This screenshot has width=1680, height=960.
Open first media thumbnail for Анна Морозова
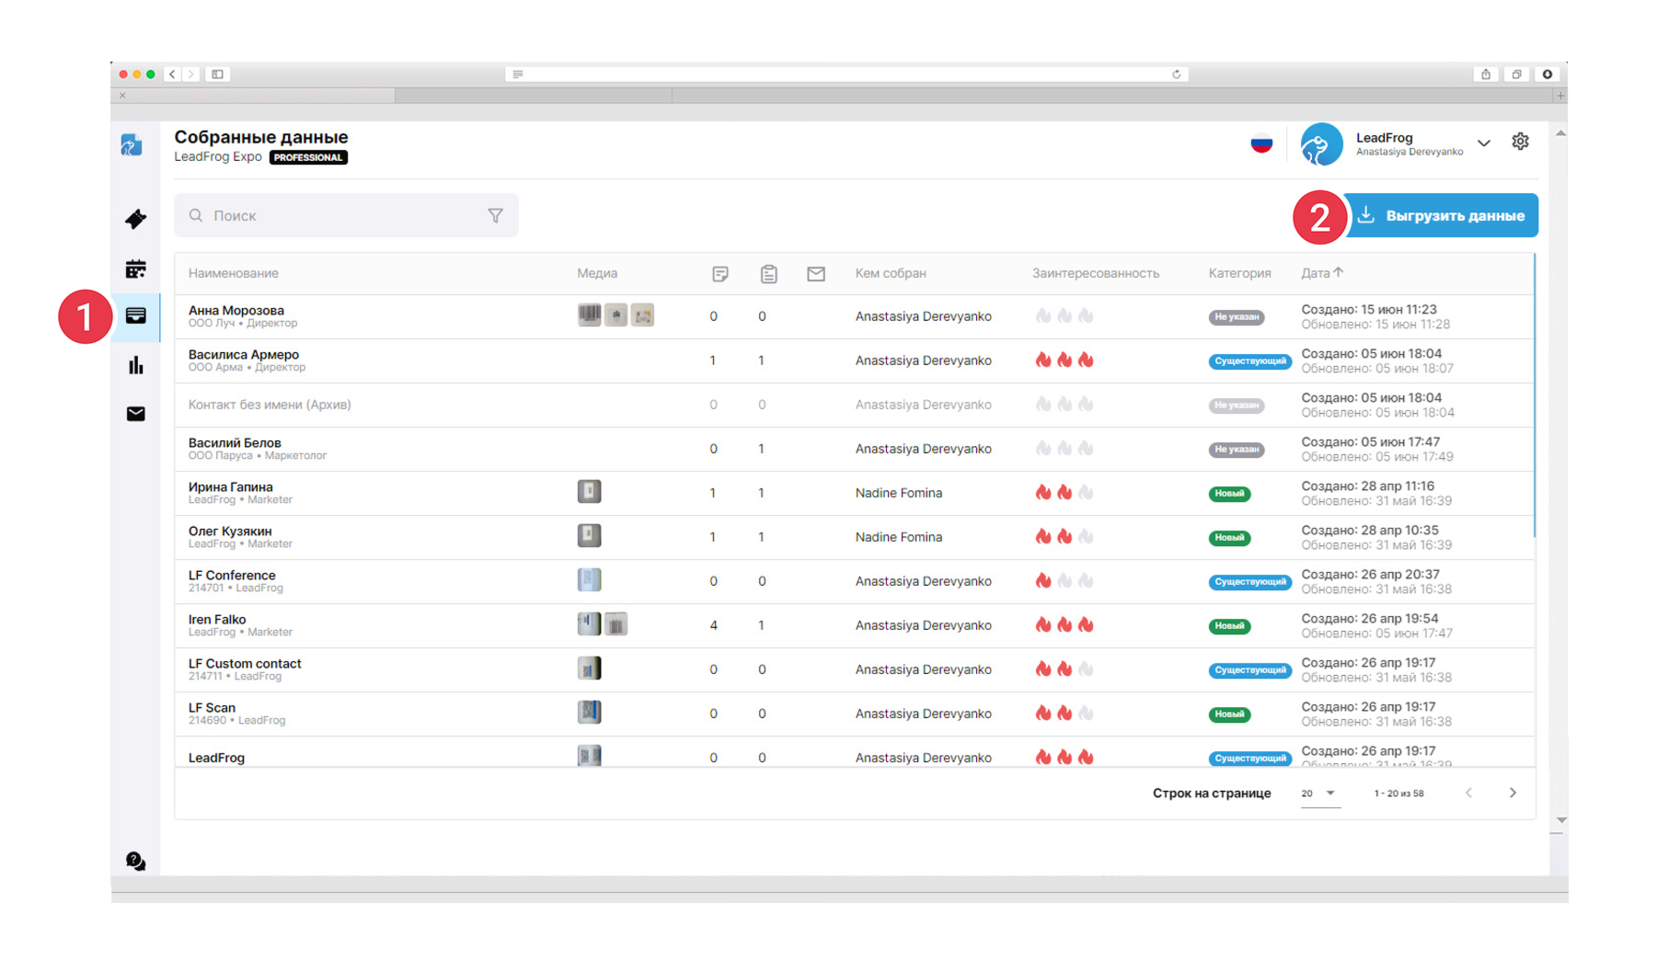point(589,315)
